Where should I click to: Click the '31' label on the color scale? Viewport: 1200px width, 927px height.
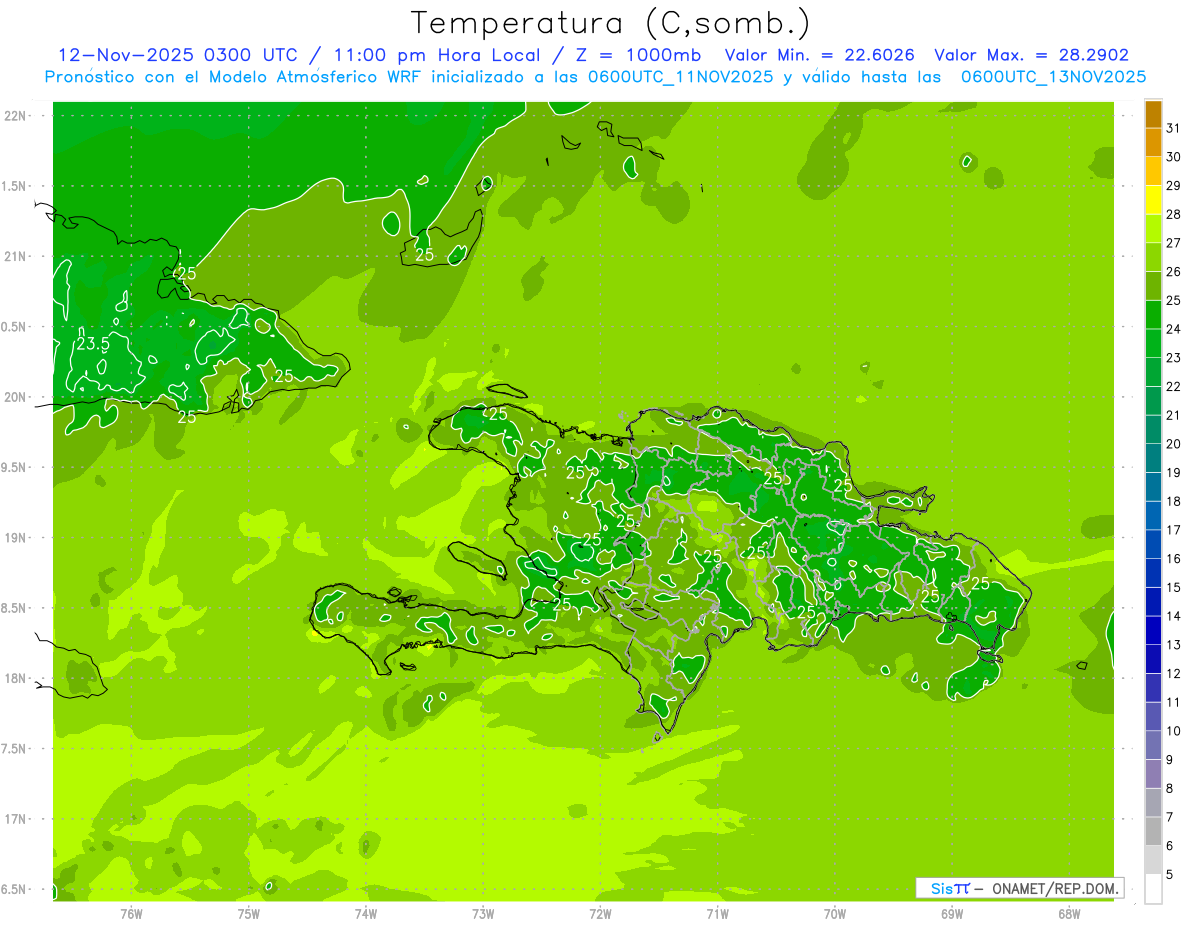[x=1174, y=128]
